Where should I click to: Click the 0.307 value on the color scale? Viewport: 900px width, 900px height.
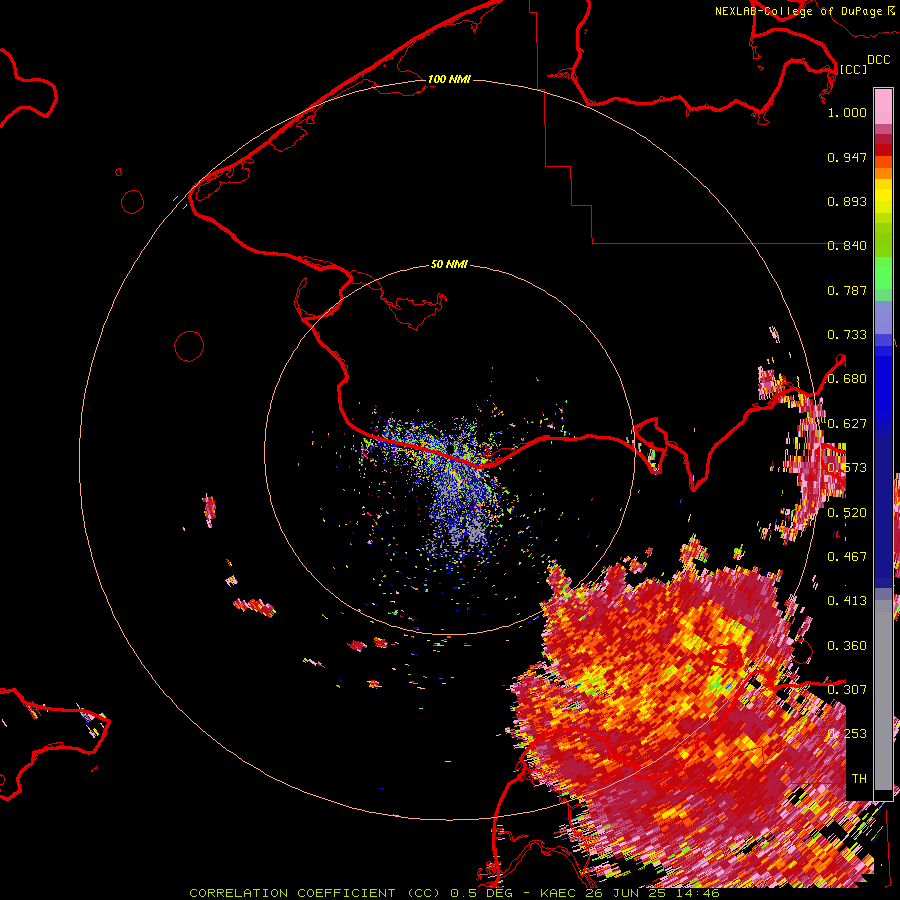(x=847, y=690)
